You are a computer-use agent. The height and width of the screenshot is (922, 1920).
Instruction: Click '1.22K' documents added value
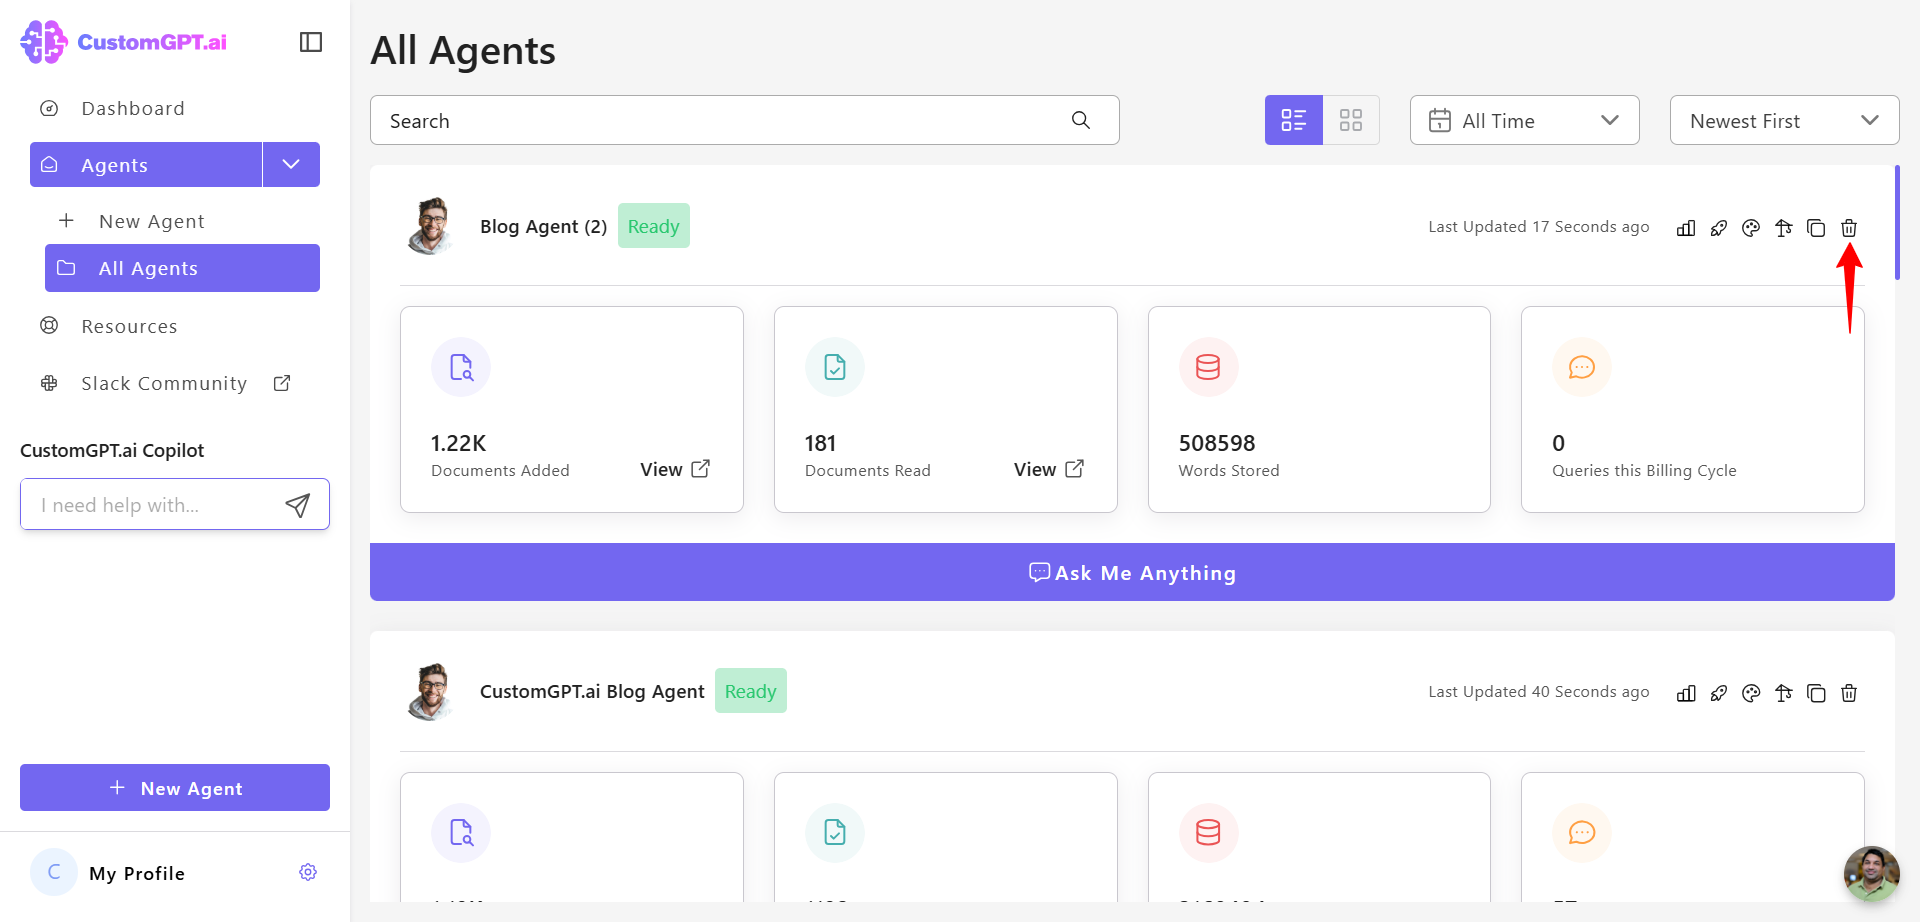pos(458,443)
